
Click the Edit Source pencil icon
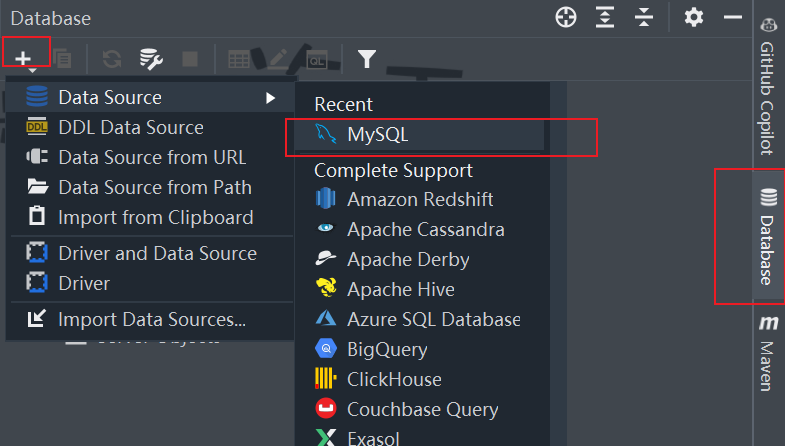click(x=278, y=59)
